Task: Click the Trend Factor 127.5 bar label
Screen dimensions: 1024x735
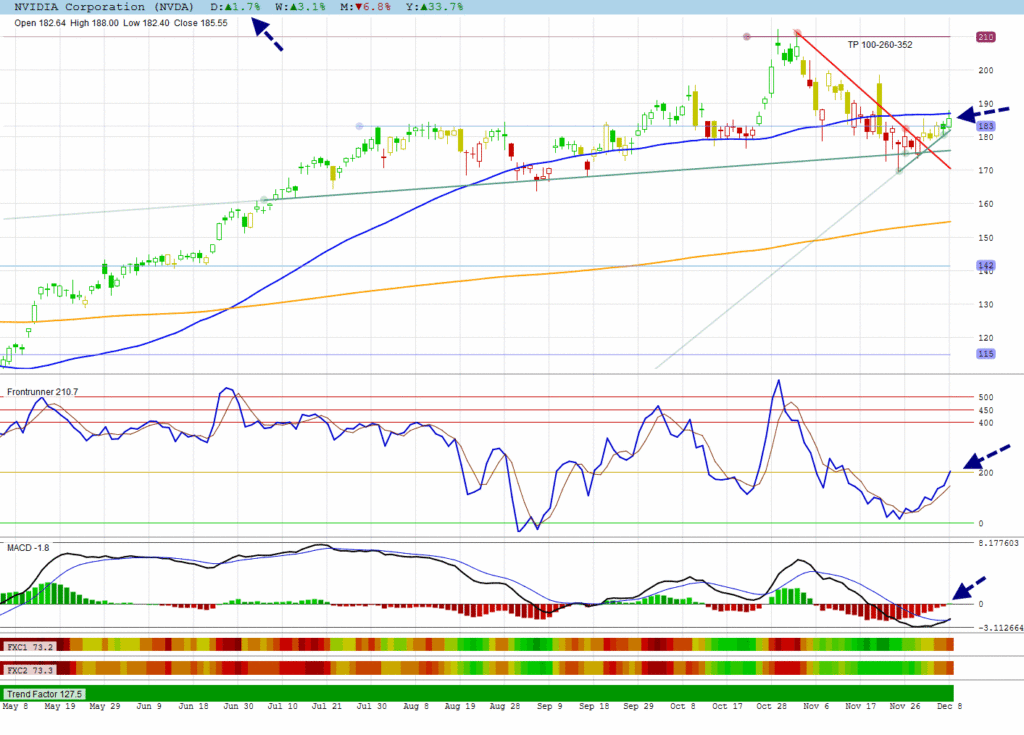Action: pyautogui.click(x=45, y=693)
